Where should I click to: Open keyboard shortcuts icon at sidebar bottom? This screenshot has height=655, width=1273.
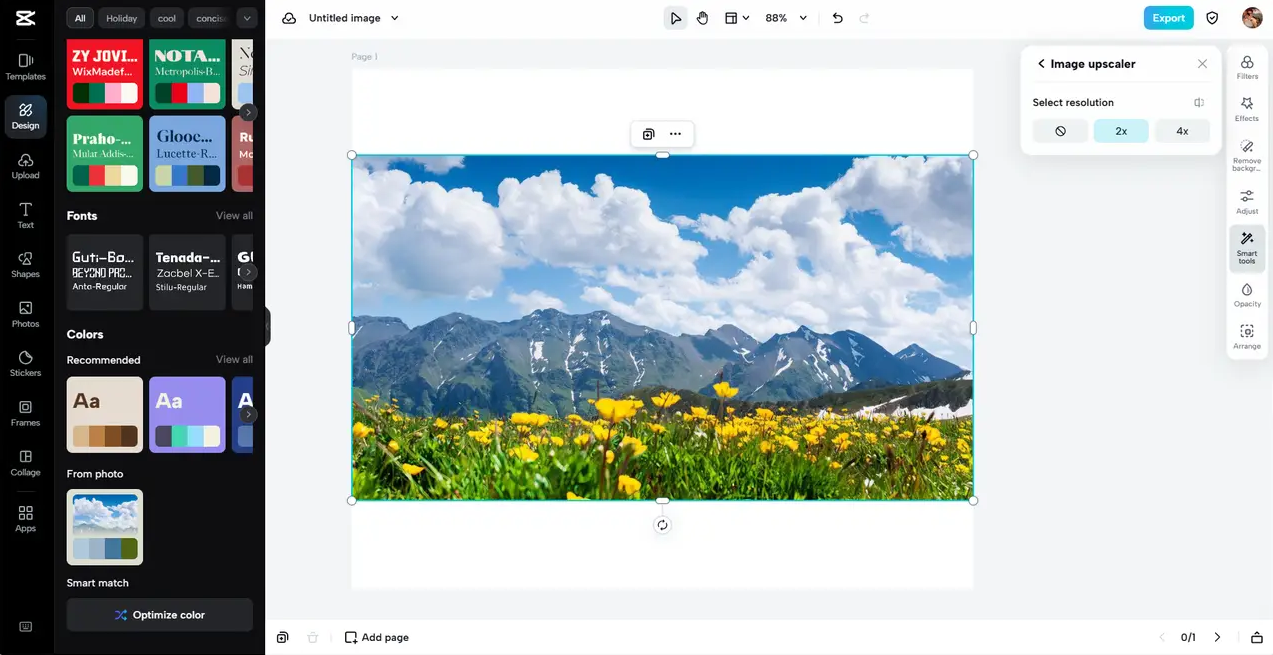[26, 627]
